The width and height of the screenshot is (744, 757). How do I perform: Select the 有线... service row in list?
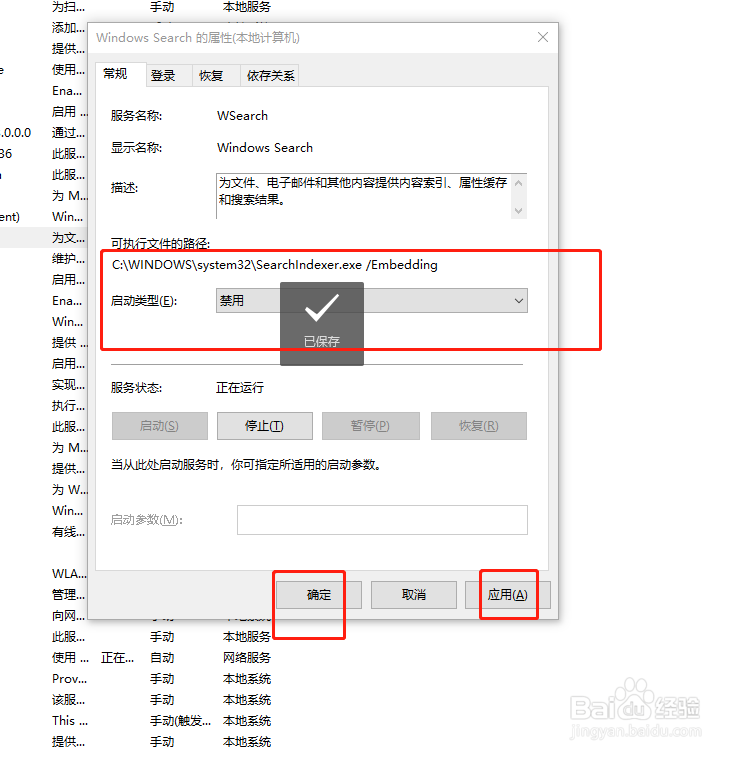pyautogui.click(x=69, y=532)
